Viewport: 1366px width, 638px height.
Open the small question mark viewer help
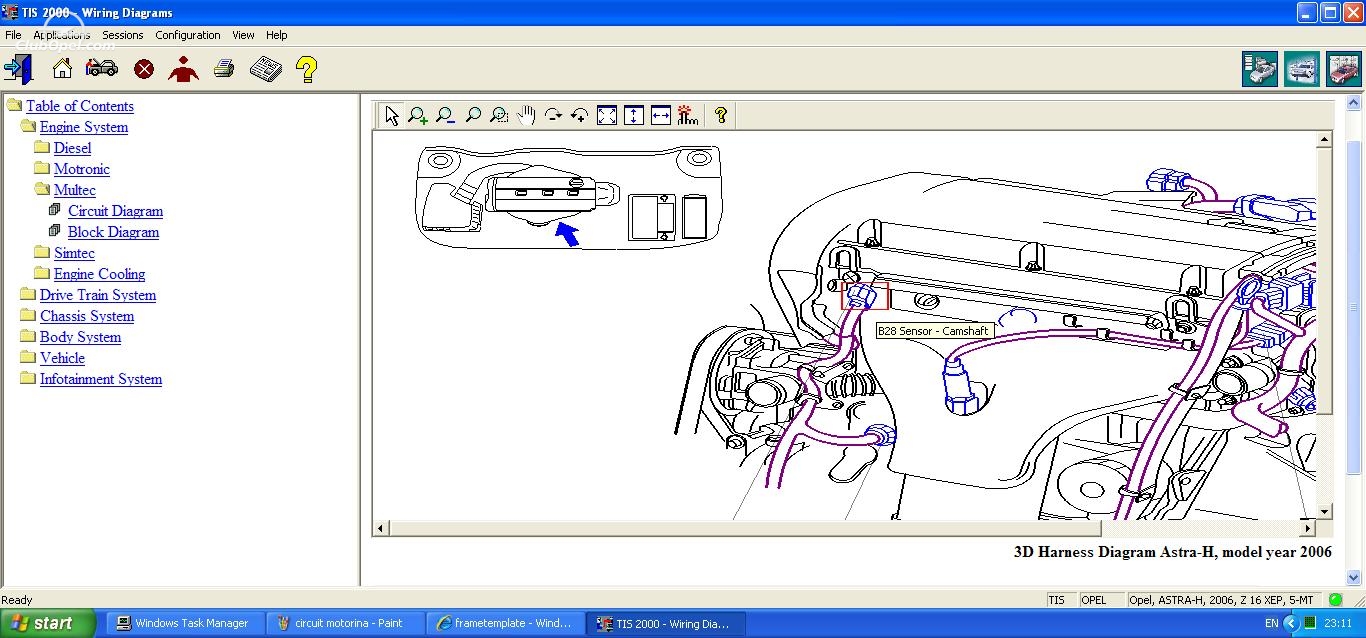[720, 115]
